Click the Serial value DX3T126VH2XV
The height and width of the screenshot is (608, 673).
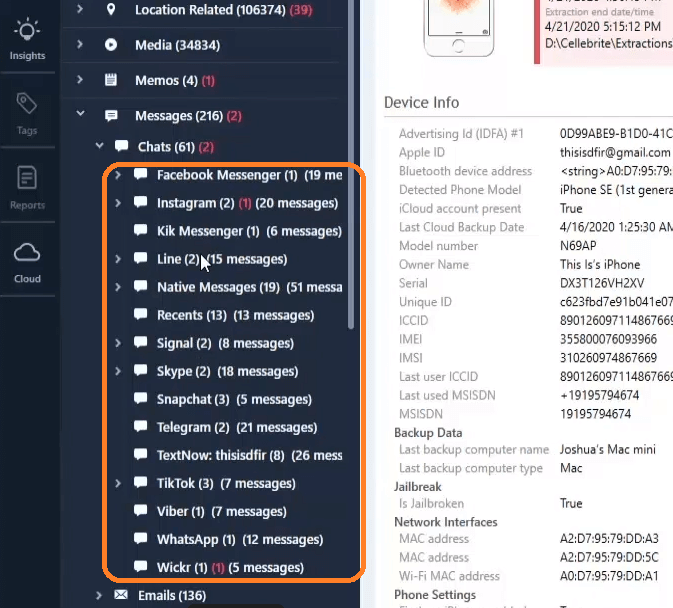(x=602, y=283)
